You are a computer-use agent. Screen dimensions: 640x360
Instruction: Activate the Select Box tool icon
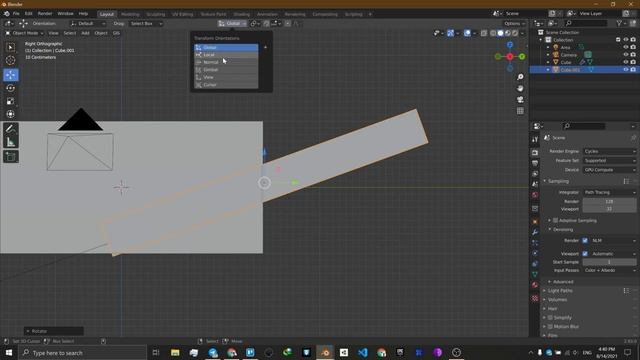tap(11, 47)
